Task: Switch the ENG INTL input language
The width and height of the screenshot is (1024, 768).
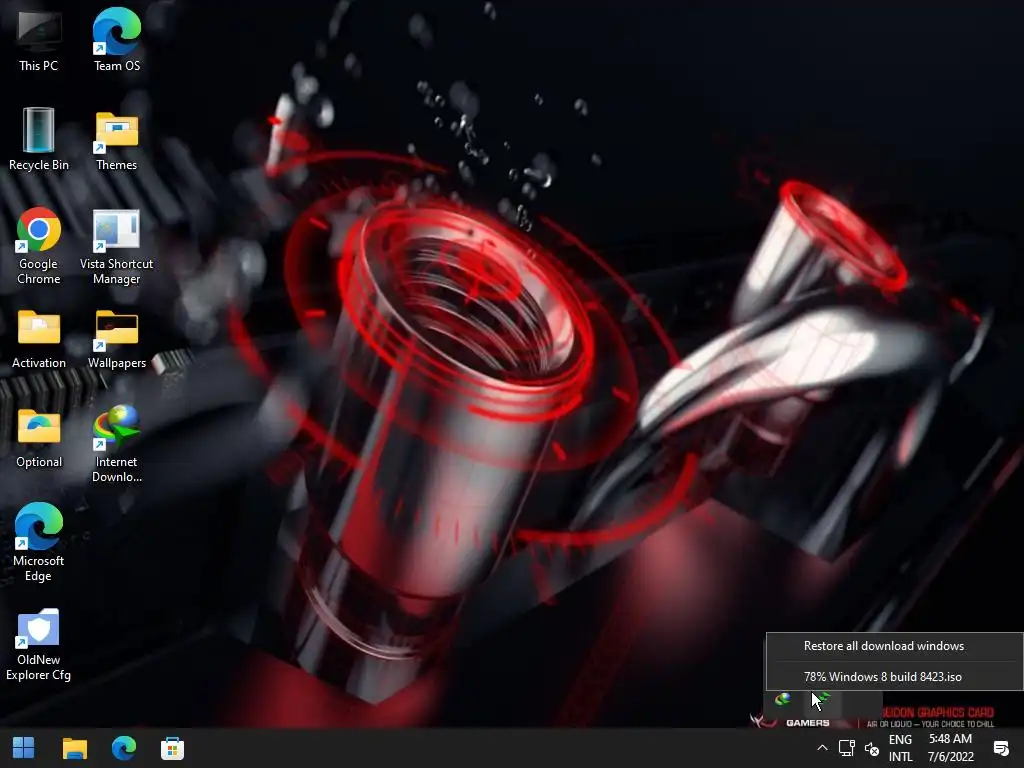Action: pos(901,748)
